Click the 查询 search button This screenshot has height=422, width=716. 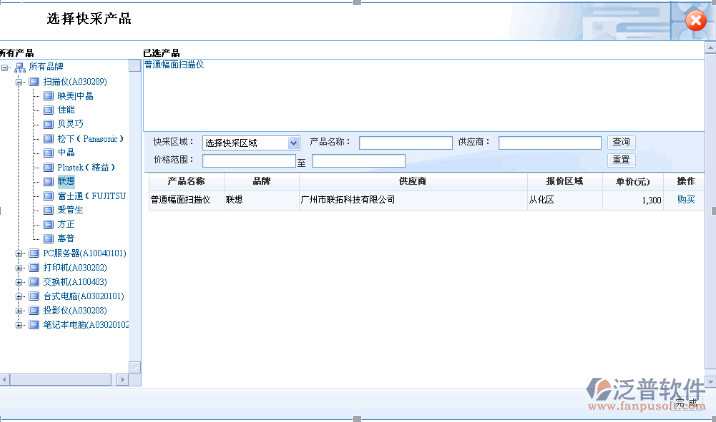click(x=621, y=143)
